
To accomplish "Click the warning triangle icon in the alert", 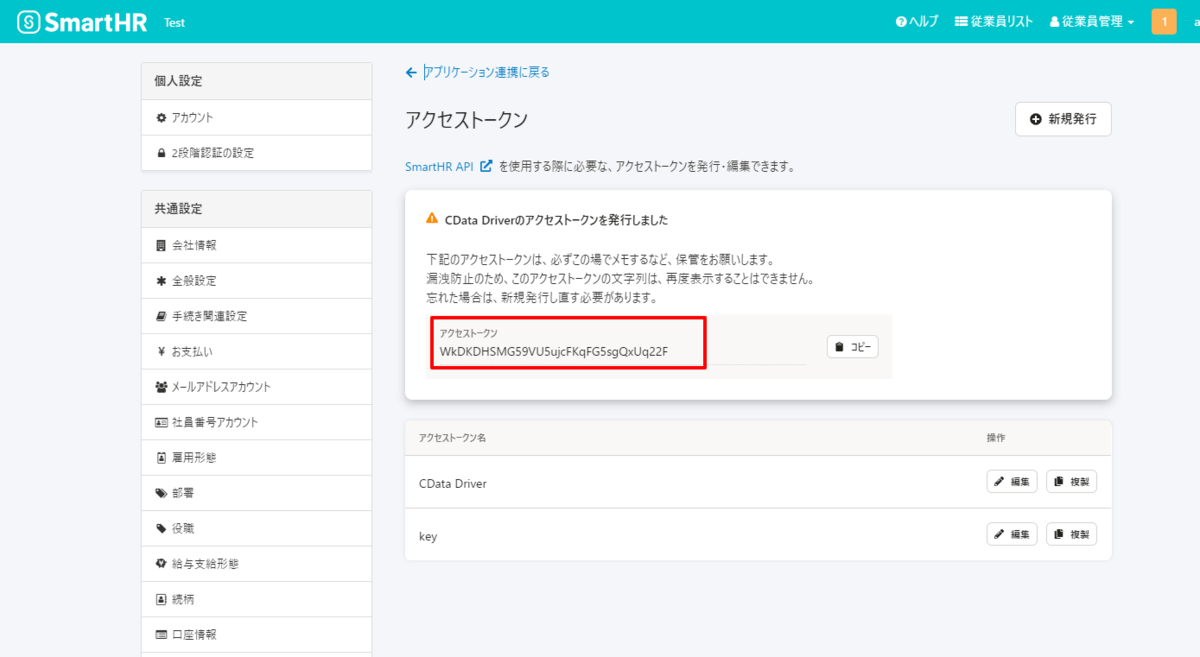I will pos(432,218).
